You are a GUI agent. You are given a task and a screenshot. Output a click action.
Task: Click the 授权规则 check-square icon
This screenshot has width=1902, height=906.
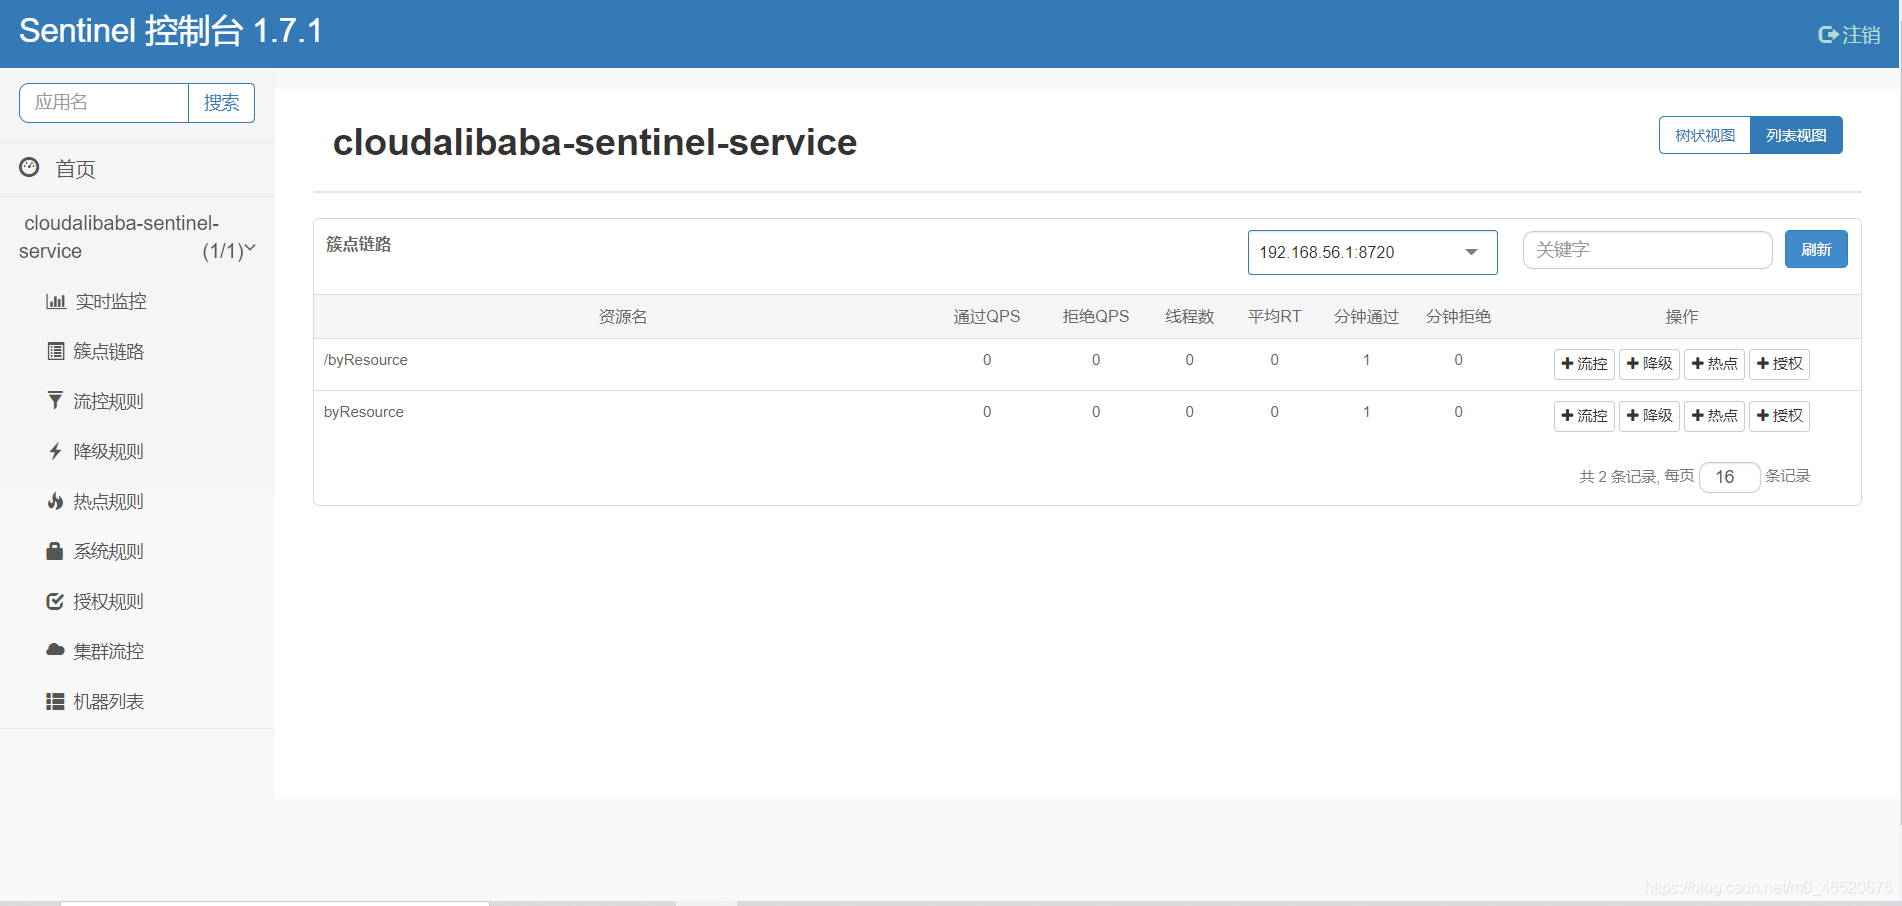pyautogui.click(x=55, y=601)
